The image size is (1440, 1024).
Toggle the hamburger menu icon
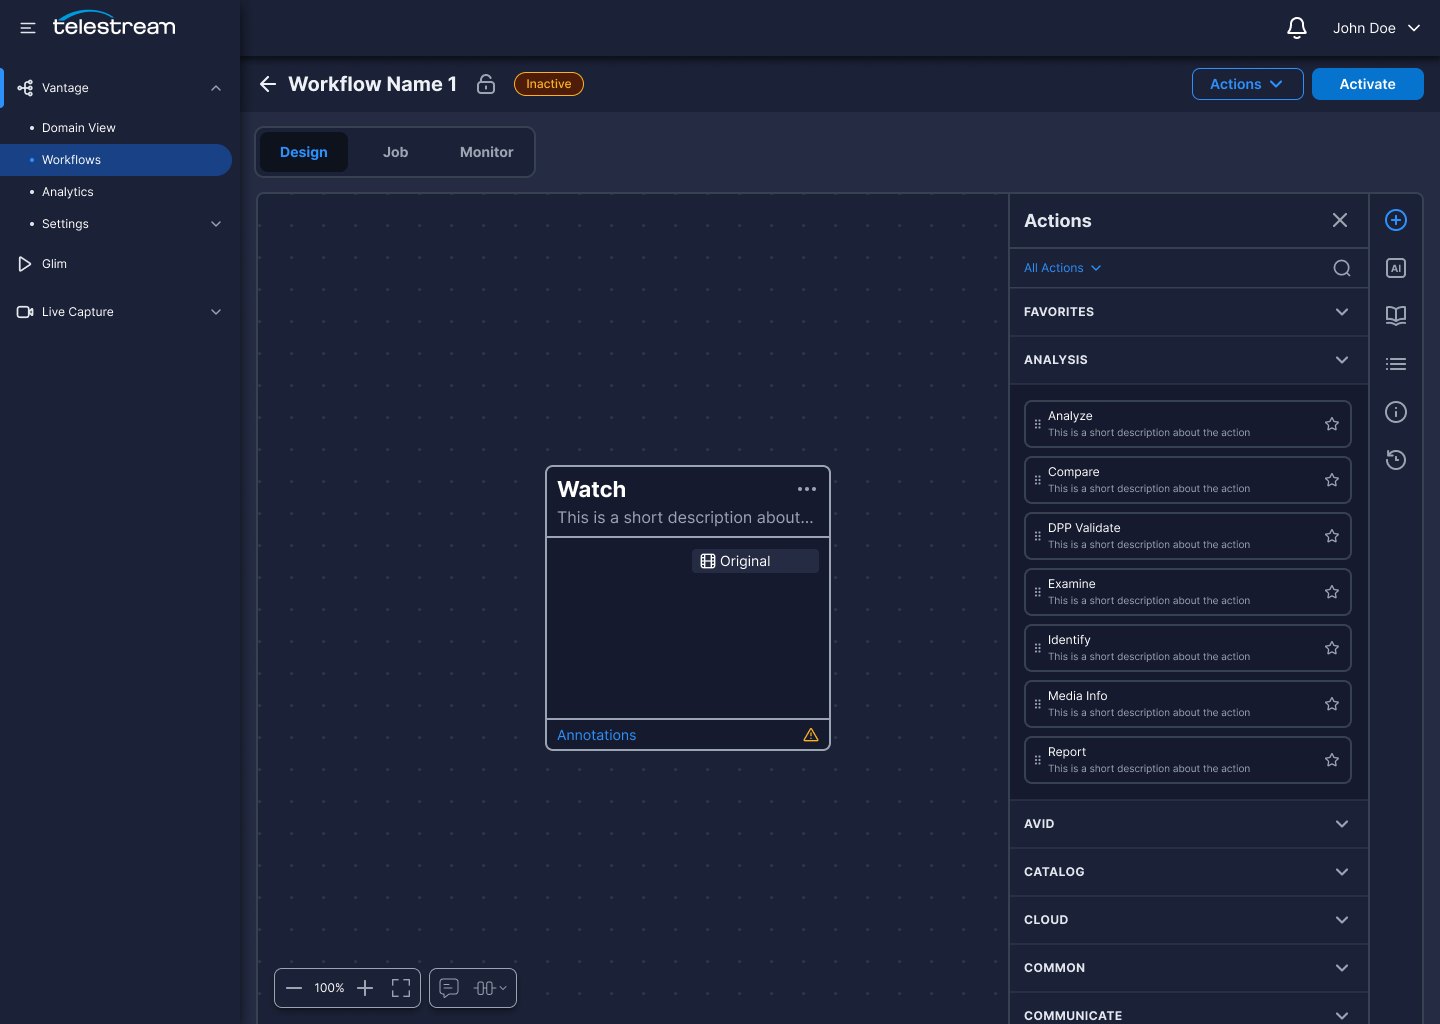pos(28,28)
